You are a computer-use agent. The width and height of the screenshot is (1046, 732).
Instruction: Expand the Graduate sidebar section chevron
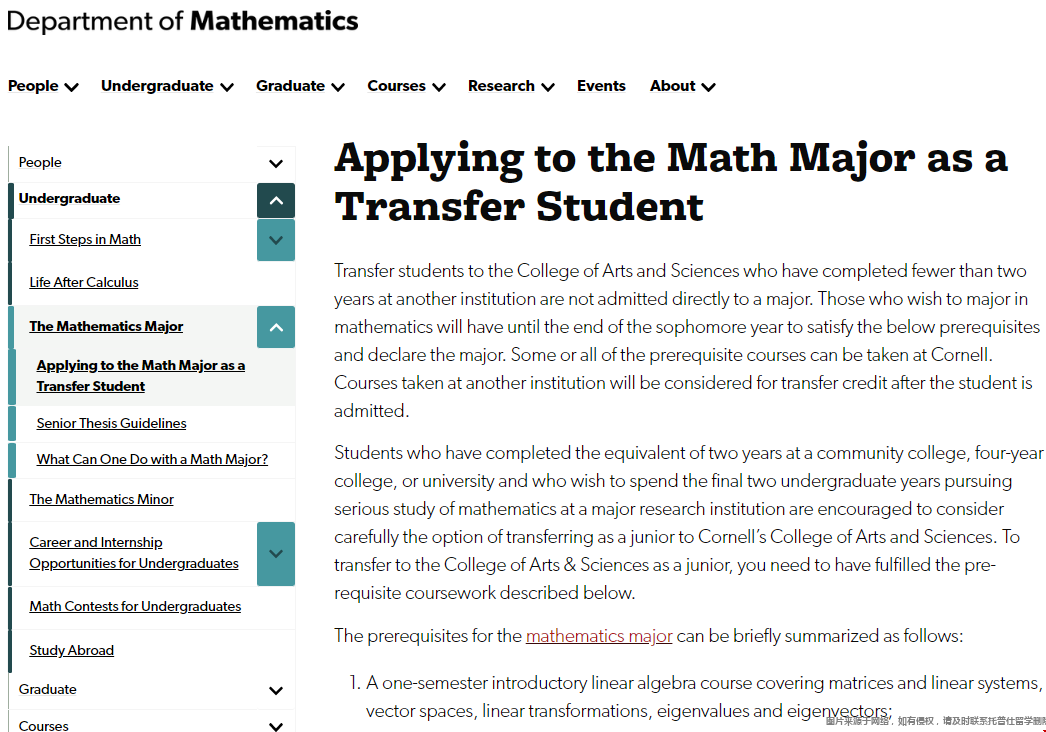(x=276, y=690)
